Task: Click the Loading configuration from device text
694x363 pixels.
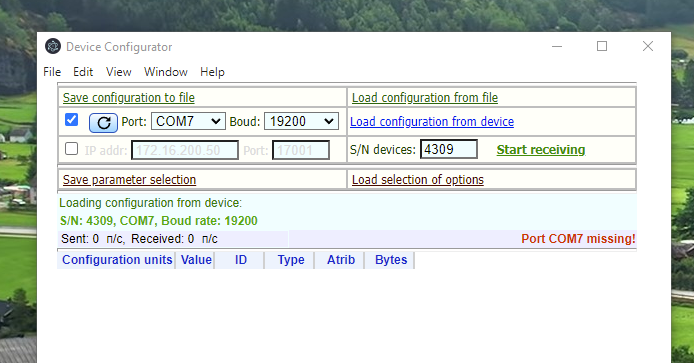Action: click(150, 203)
